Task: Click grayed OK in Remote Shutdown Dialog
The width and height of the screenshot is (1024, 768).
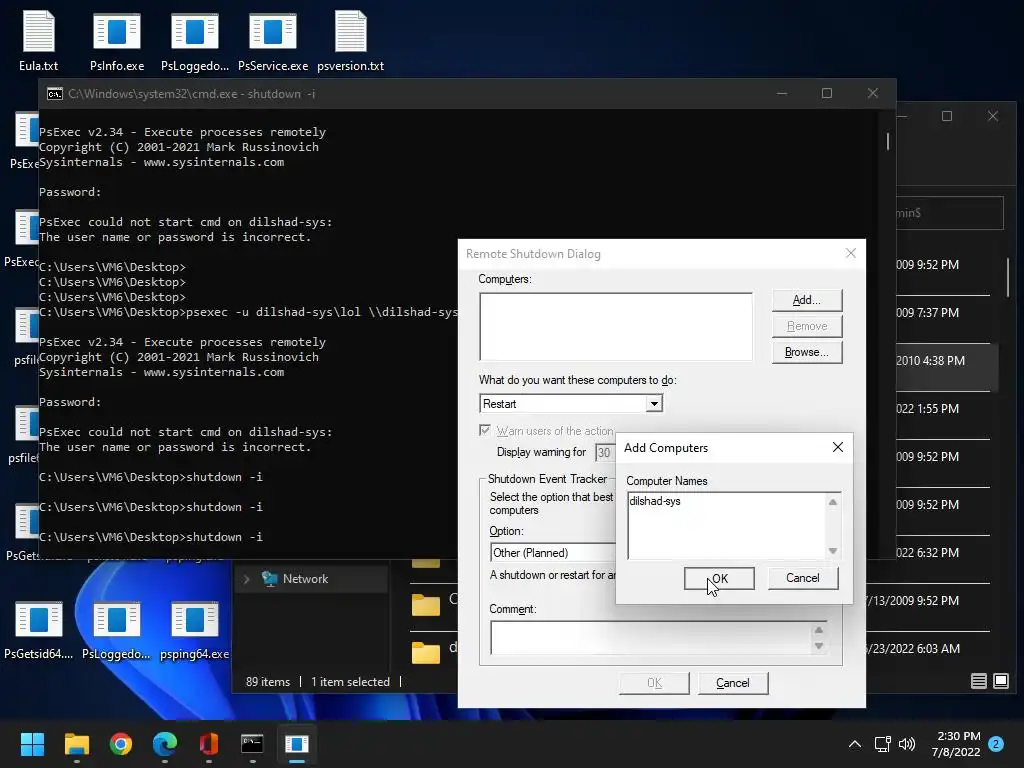Action: (x=654, y=683)
